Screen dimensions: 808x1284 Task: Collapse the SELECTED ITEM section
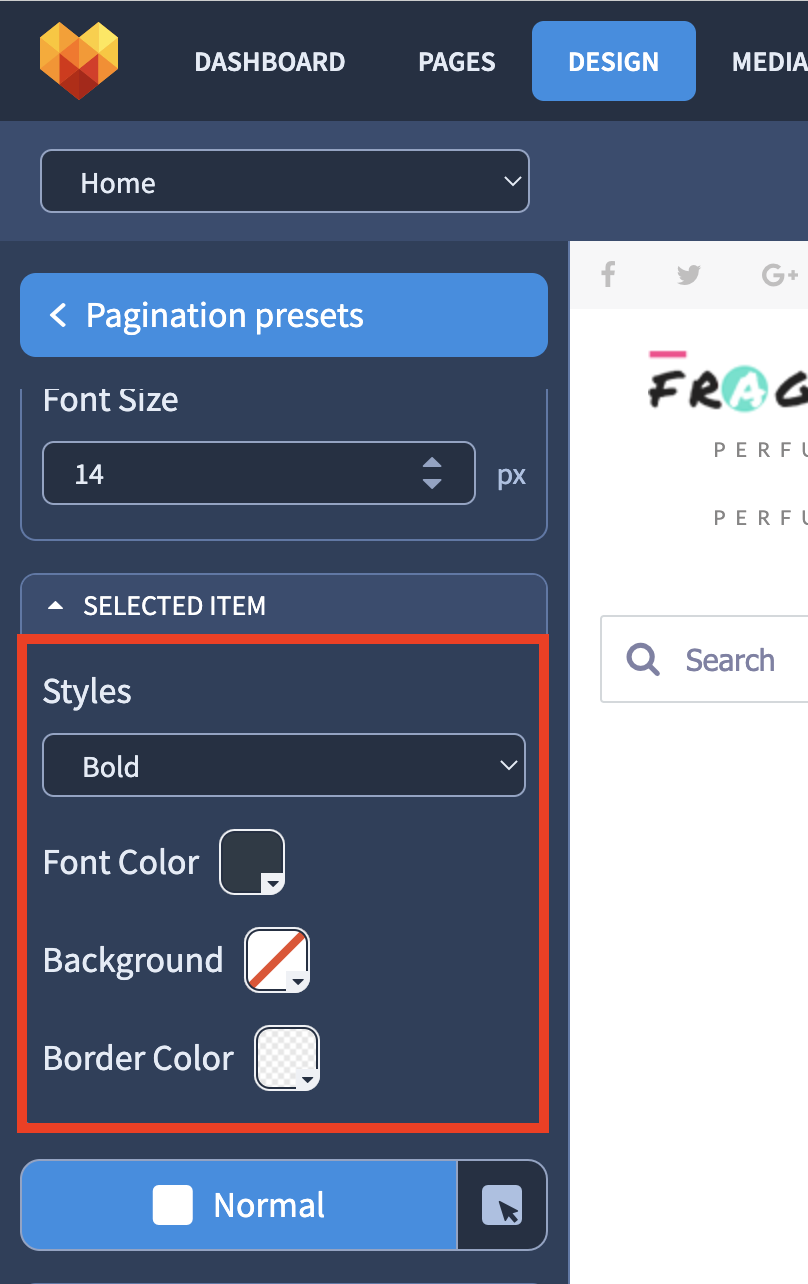point(284,606)
